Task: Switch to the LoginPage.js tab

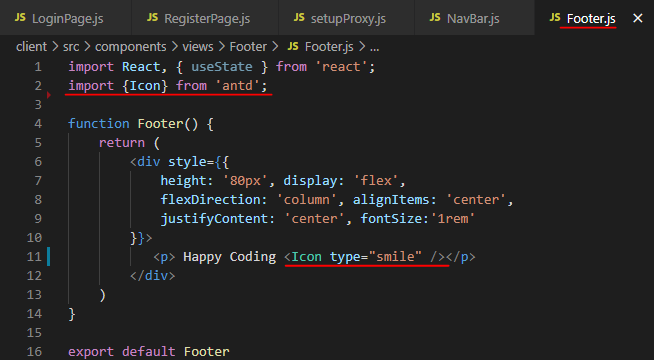Action: [65, 18]
